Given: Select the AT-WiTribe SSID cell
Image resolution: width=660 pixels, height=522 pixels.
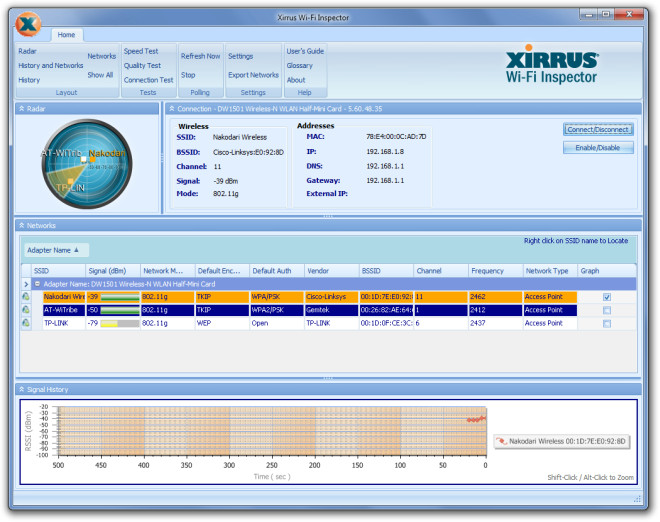Looking at the screenshot, I should 64,310.
